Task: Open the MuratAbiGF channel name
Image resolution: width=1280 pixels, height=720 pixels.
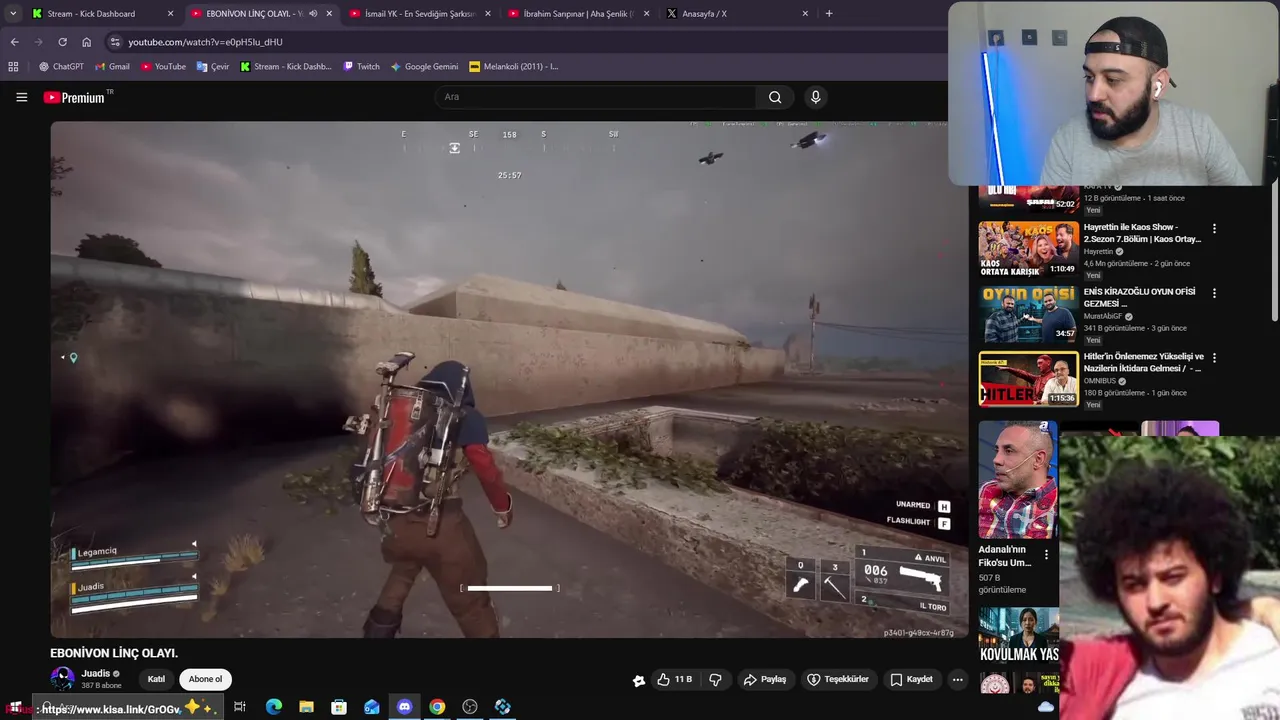Action: pos(1103,316)
